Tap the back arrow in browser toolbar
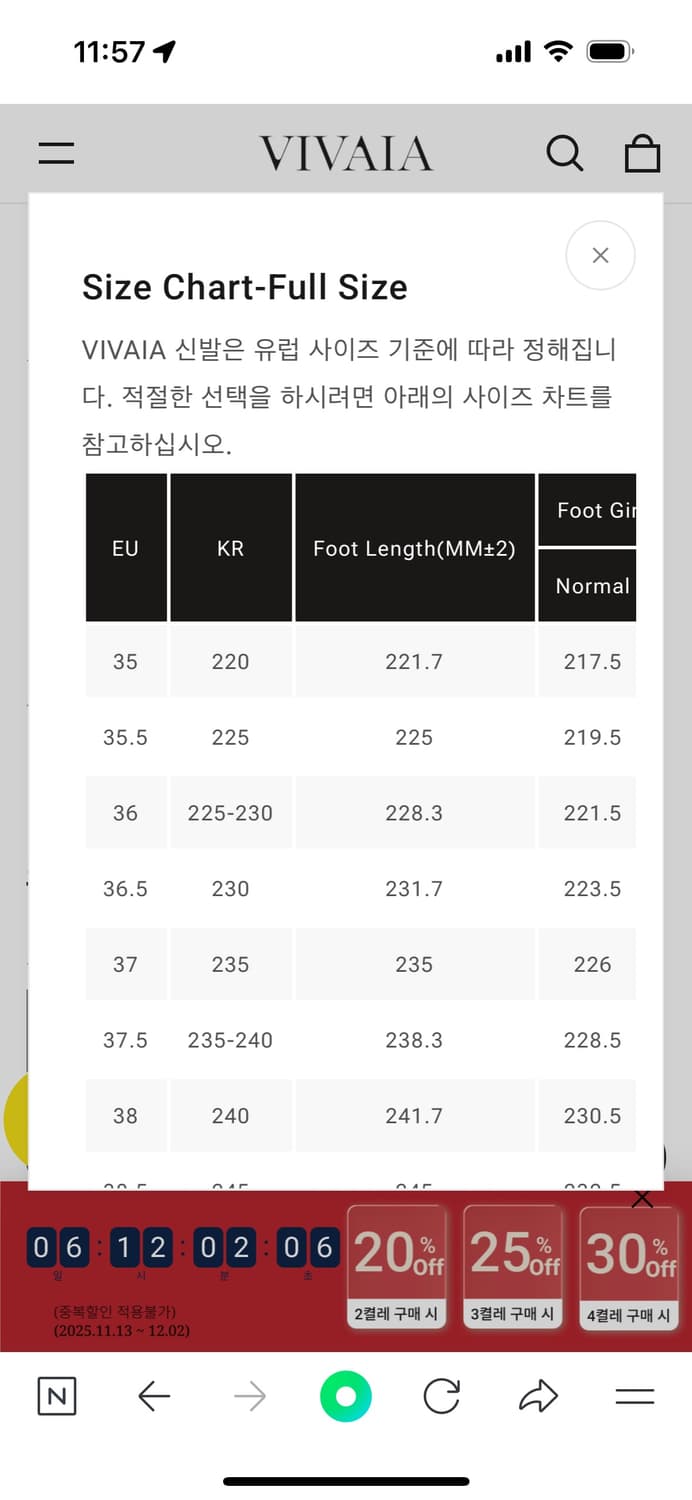Viewport: 692px width, 1500px height. [153, 1397]
